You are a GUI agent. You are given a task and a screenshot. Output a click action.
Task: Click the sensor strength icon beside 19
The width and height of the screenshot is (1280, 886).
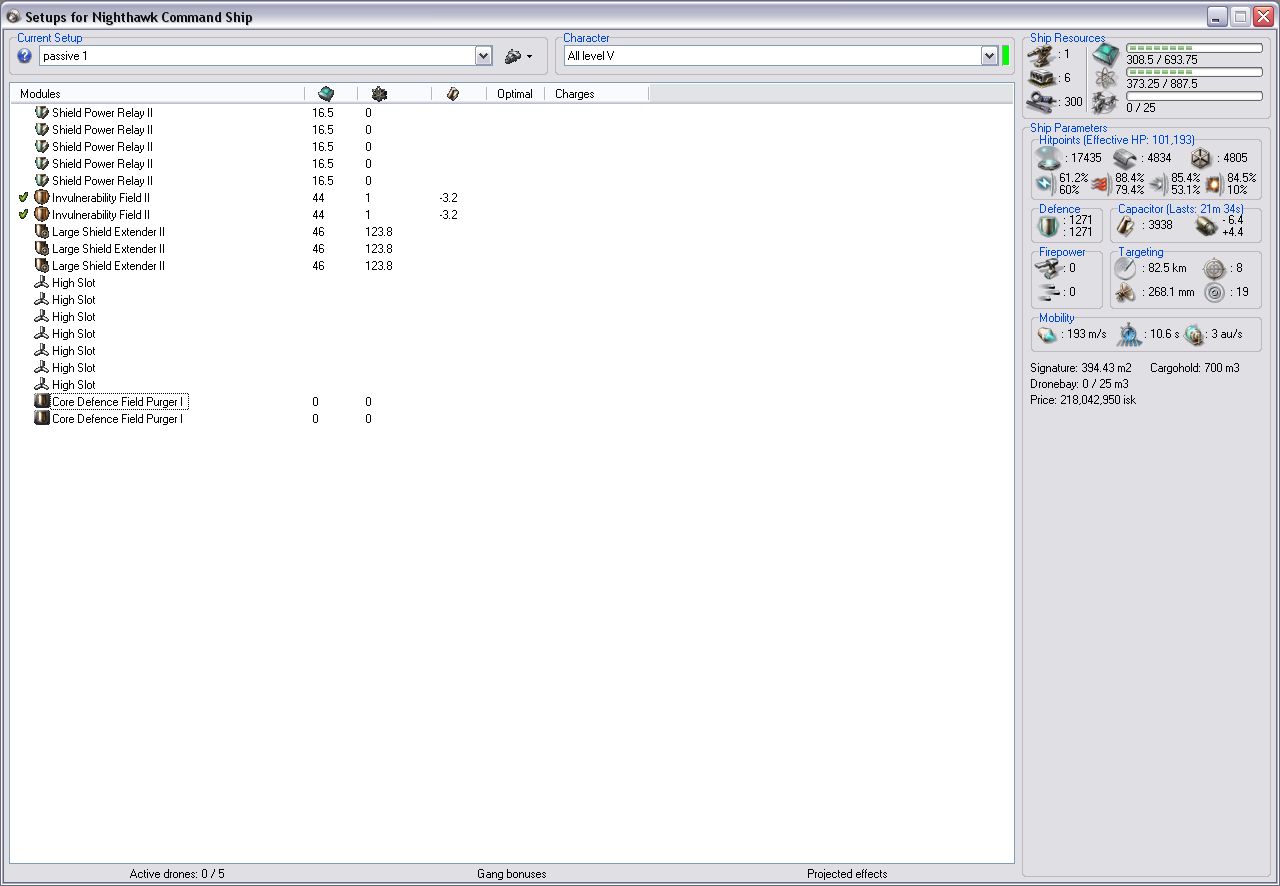pyautogui.click(x=1214, y=292)
